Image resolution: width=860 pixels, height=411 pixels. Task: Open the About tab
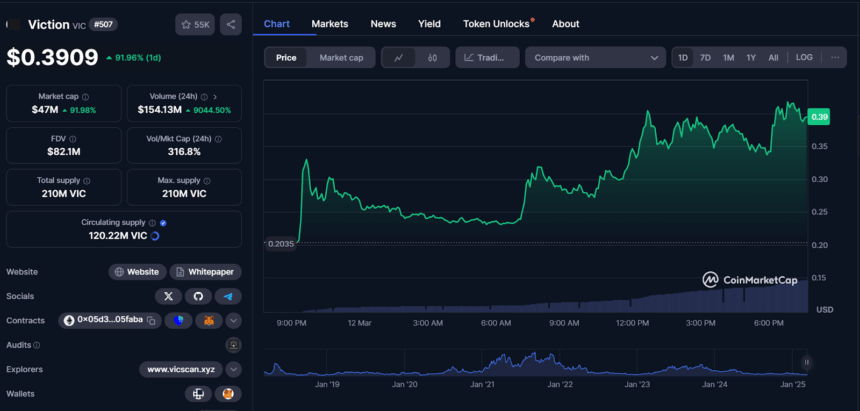(x=565, y=24)
